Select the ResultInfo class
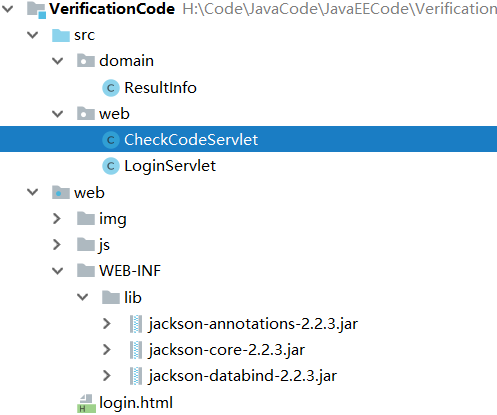497x415 pixels. click(160, 88)
